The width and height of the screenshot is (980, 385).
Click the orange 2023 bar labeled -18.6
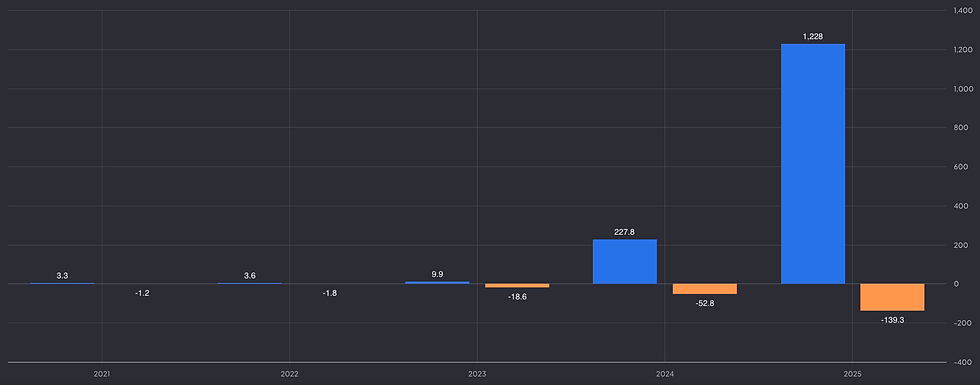click(517, 286)
